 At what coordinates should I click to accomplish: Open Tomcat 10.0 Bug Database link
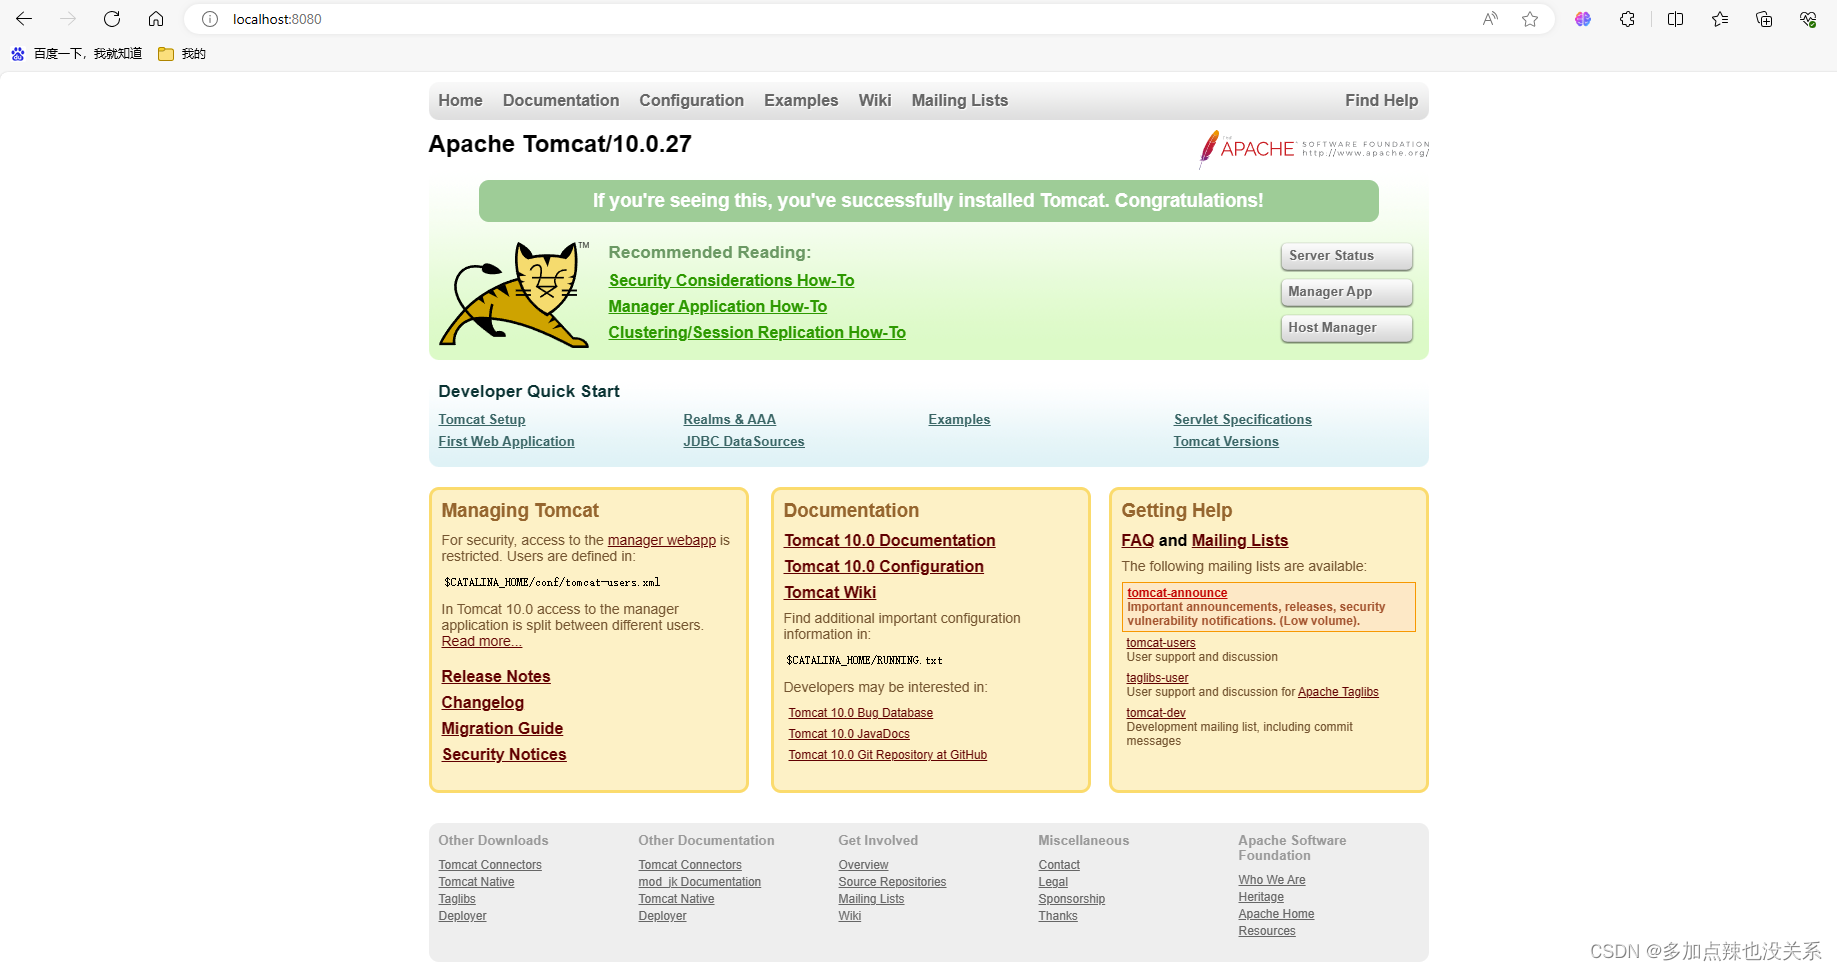[861, 713]
